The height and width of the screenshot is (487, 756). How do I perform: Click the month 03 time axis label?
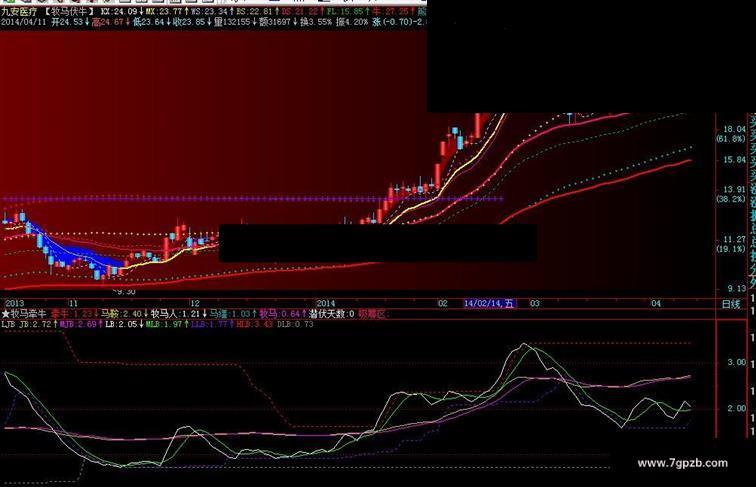click(534, 304)
